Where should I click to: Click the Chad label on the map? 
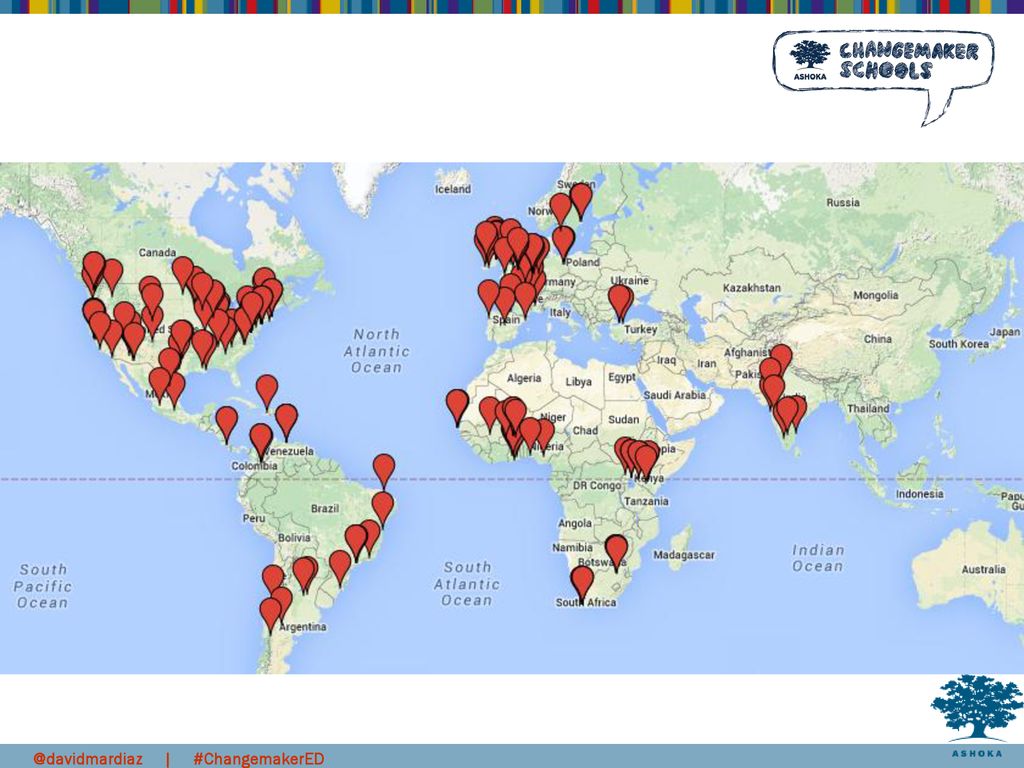click(x=585, y=430)
